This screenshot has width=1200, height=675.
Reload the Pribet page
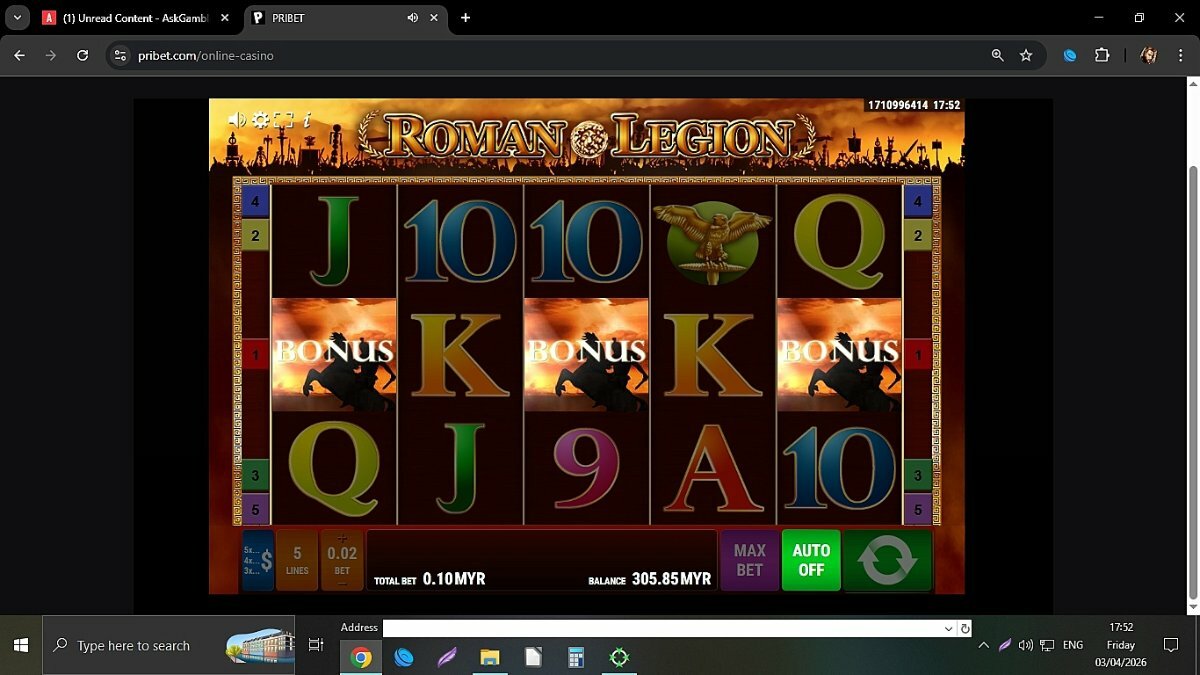[x=83, y=56]
